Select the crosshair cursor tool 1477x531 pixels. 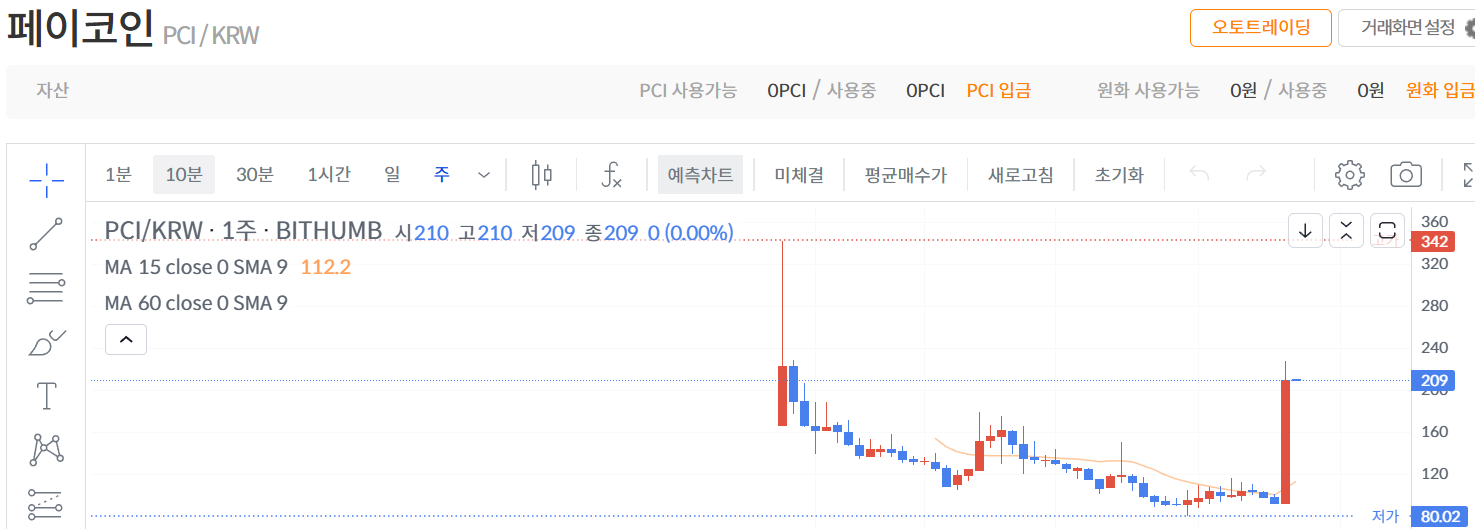(46, 179)
